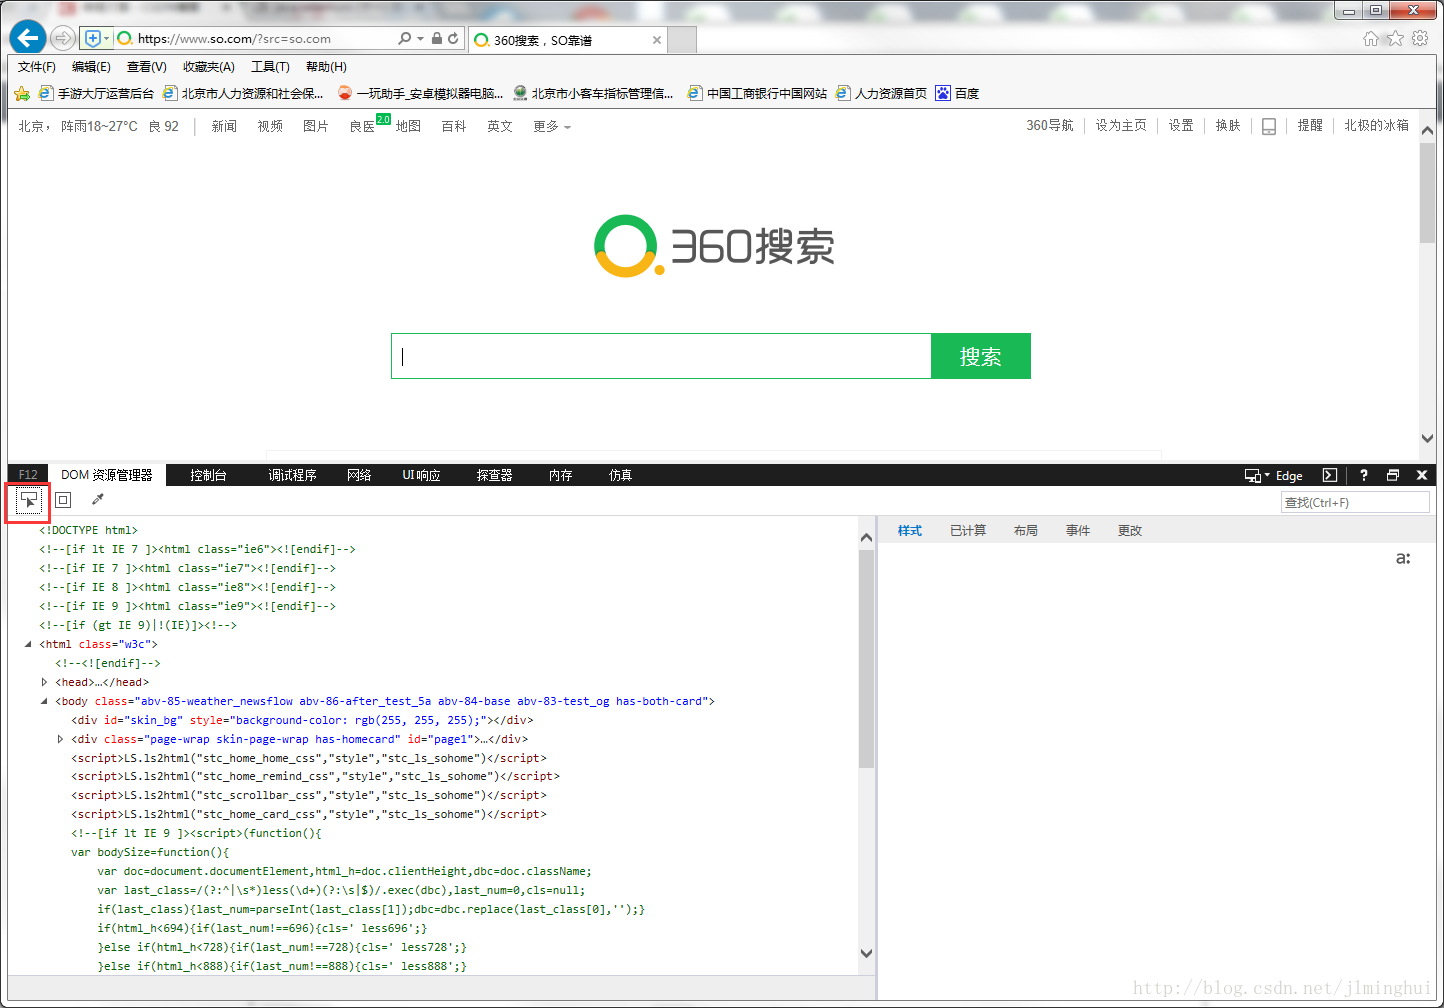Click the page vertical scrollbar down arrow
Viewport: 1444px width, 1008px height.
(x=1427, y=439)
